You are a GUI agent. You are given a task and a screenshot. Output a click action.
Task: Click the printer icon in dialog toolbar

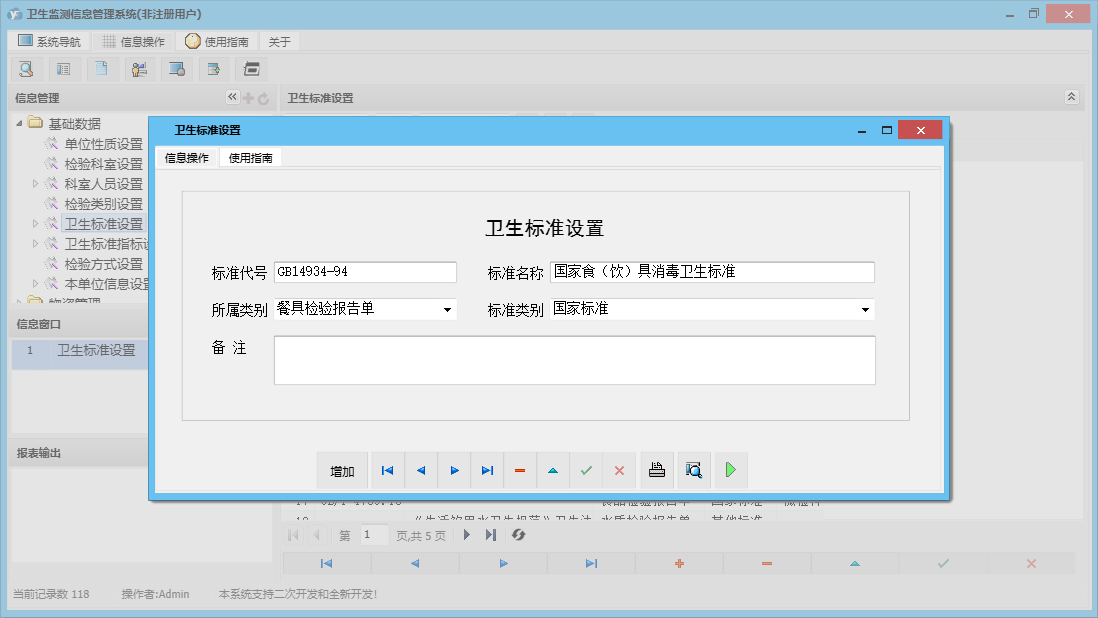tap(657, 470)
